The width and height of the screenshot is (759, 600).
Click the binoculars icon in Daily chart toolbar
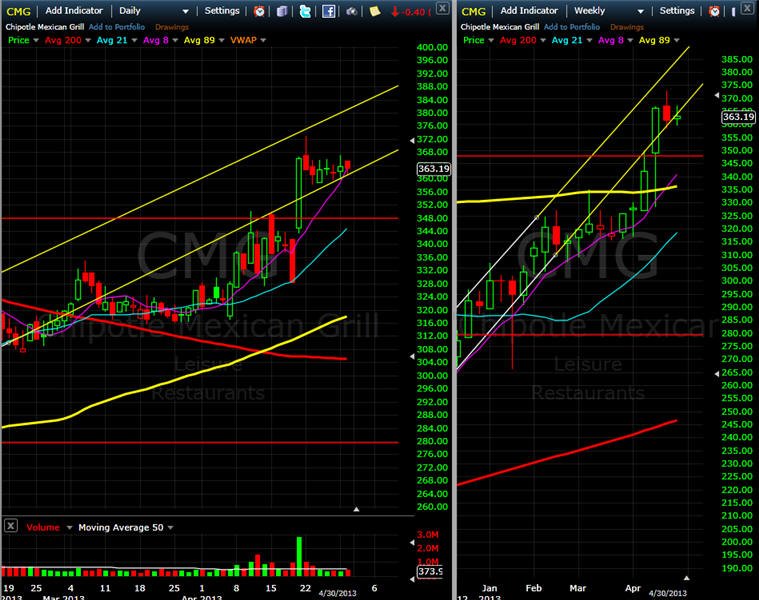(x=352, y=11)
